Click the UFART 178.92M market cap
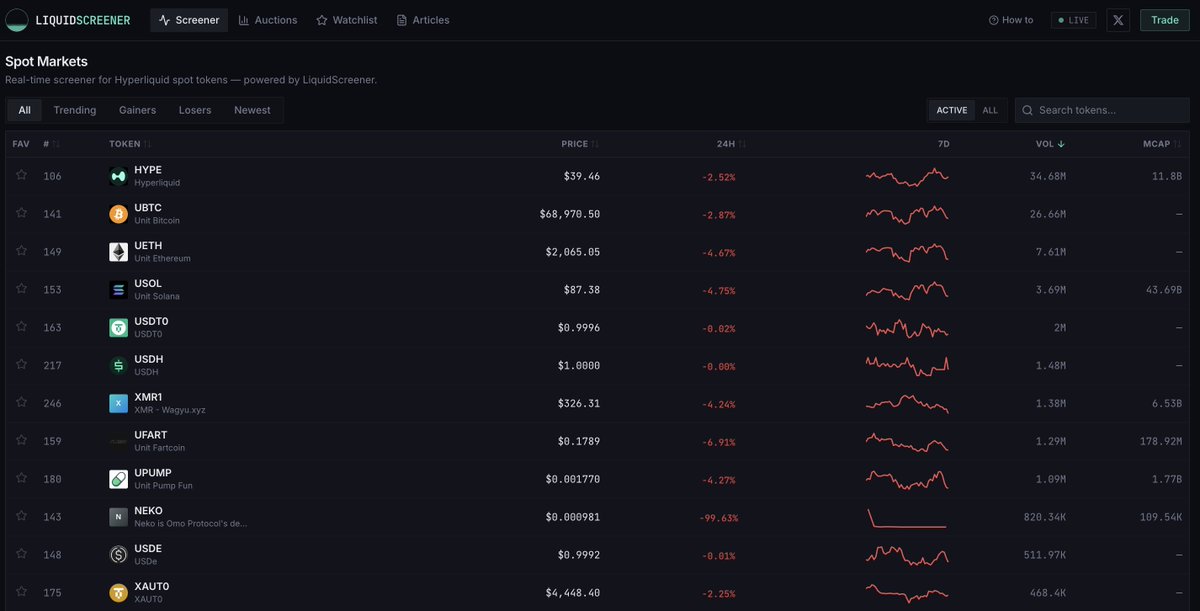The height and width of the screenshot is (611, 1200). [1160, 441]
